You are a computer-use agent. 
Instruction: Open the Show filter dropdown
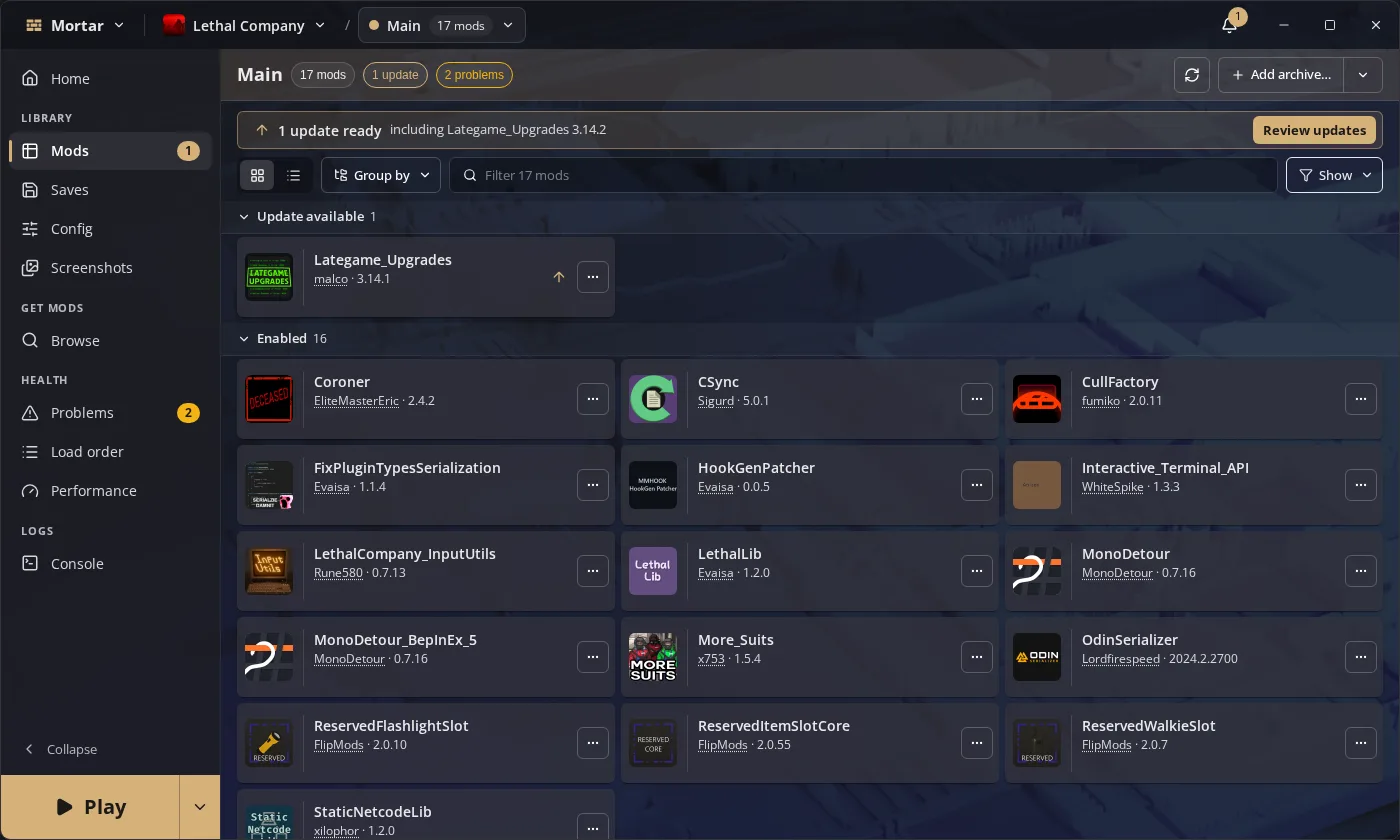(1334, 175)
